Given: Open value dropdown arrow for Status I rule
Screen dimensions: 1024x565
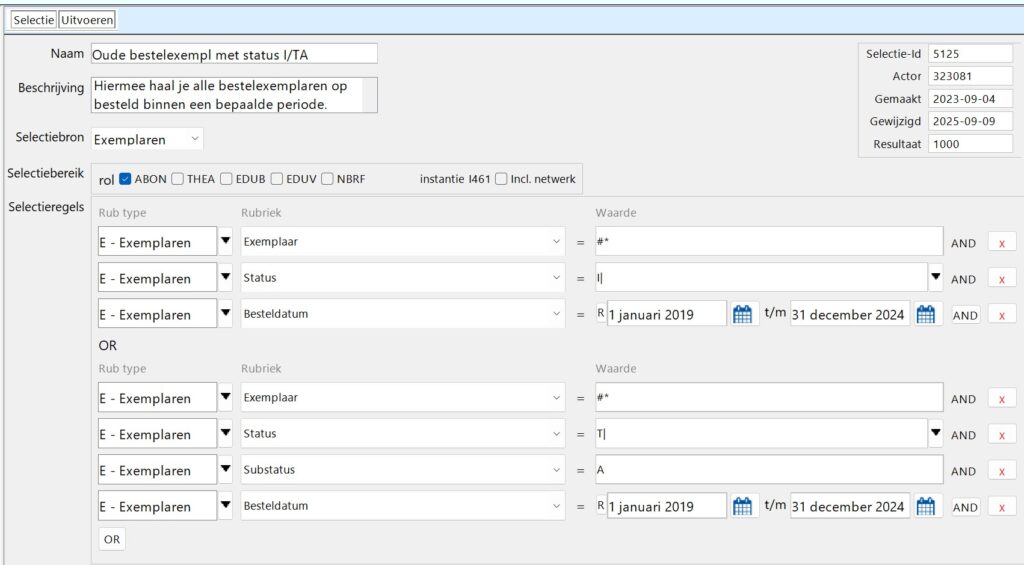Looking at the screenshot, I should tap(935, 278).
